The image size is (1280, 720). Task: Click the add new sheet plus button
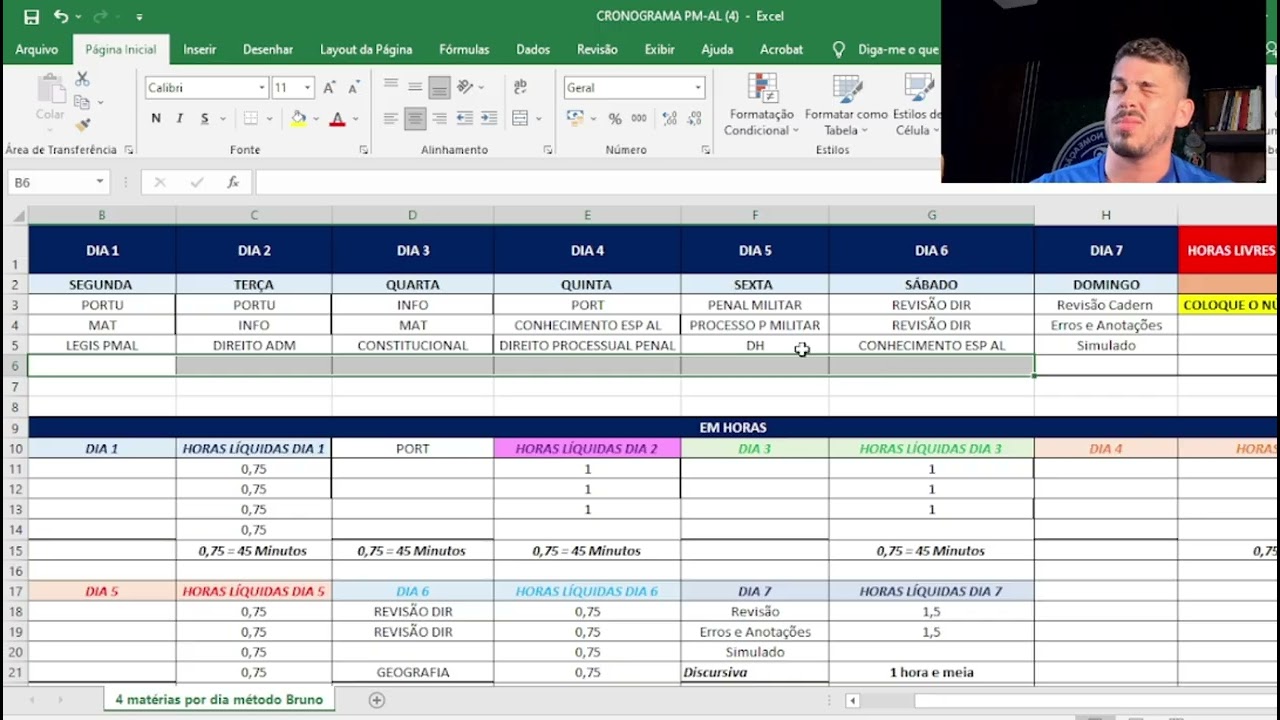coord(377,700)
